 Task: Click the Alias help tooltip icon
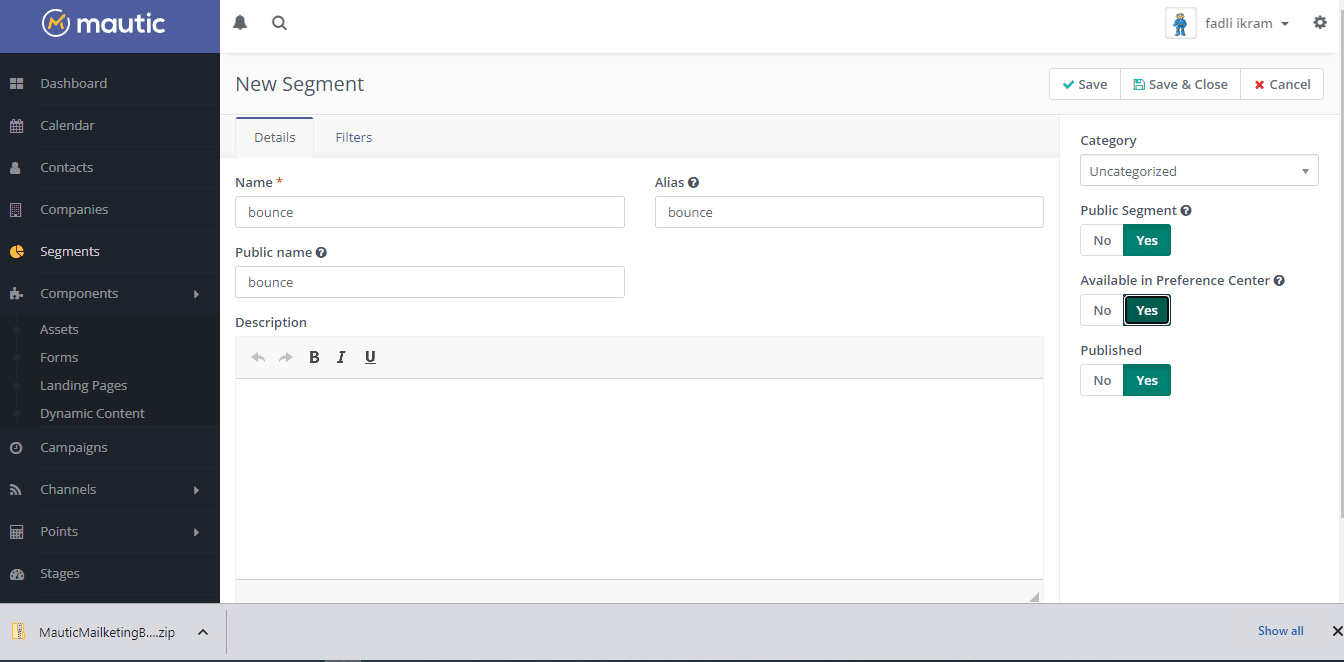click(693, 183)
